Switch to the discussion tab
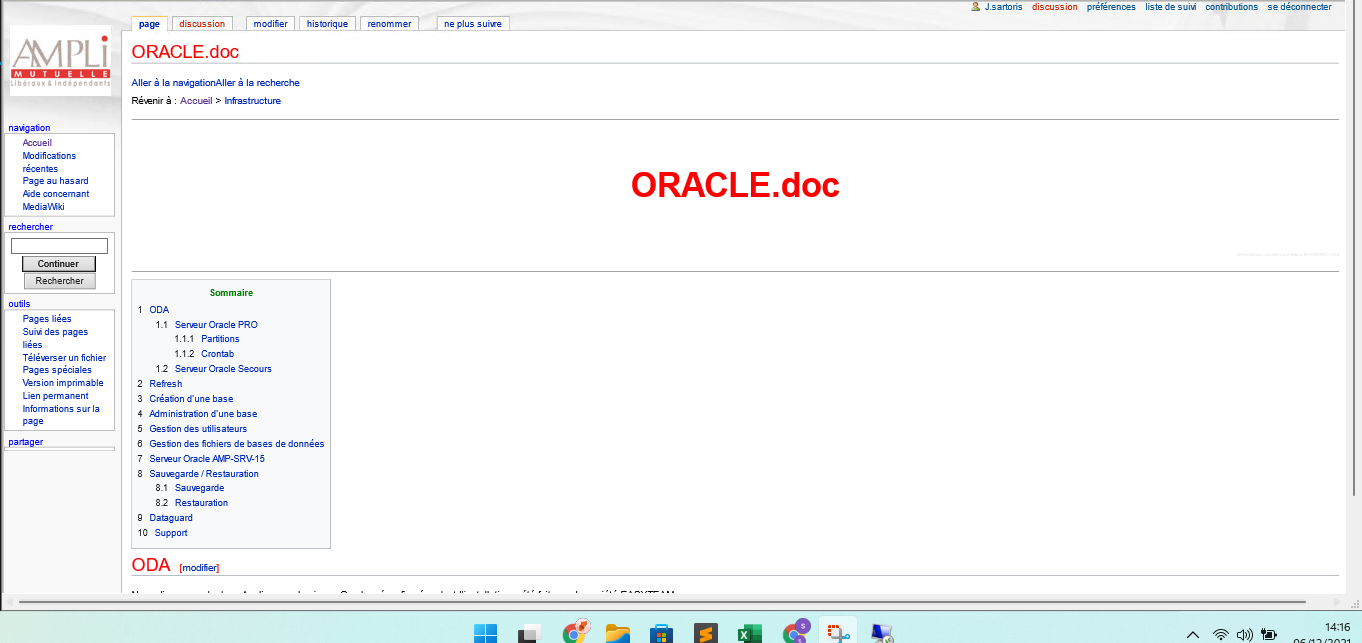The height and width of the screenshot is (643, 1362). click(202, 23)
